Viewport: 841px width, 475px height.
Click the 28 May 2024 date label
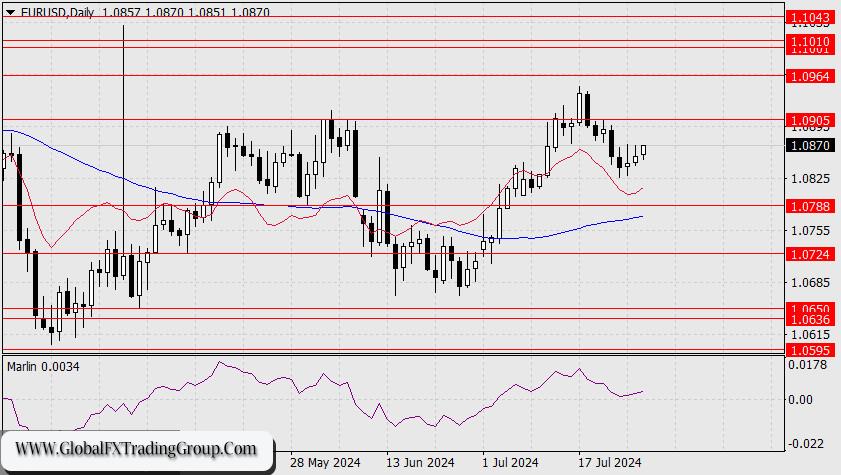[325, 463]
